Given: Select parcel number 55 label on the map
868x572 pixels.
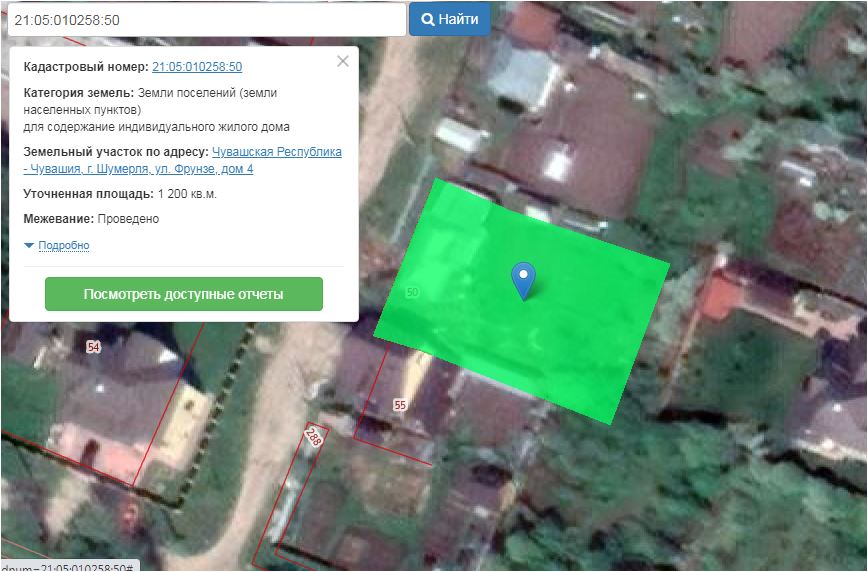Looking at the screenshot, I should 400,405.
